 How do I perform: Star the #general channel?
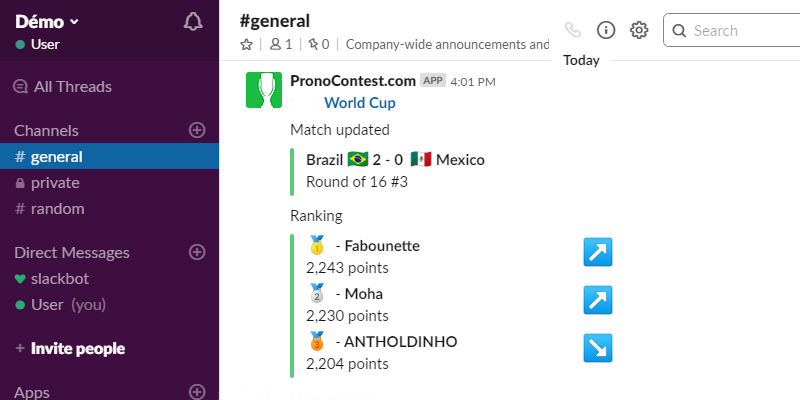pos(246,44)
